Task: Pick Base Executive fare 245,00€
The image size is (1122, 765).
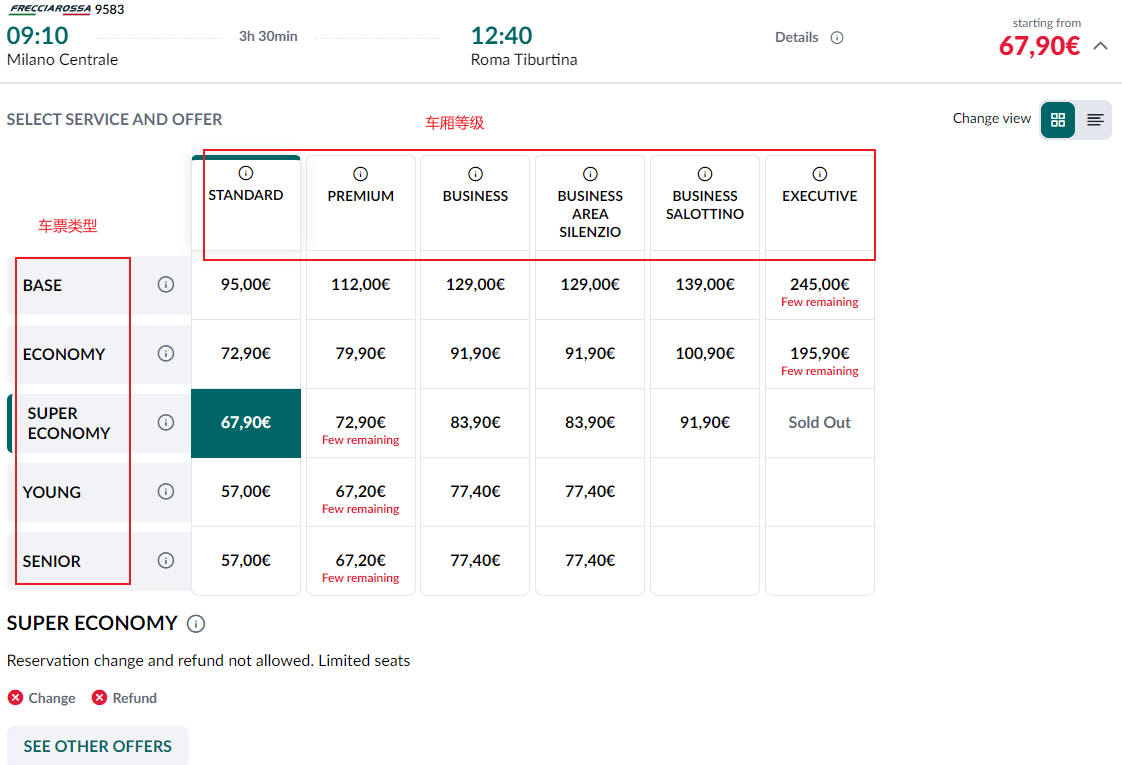Action: pyautogui.click(x=820, y=285)
